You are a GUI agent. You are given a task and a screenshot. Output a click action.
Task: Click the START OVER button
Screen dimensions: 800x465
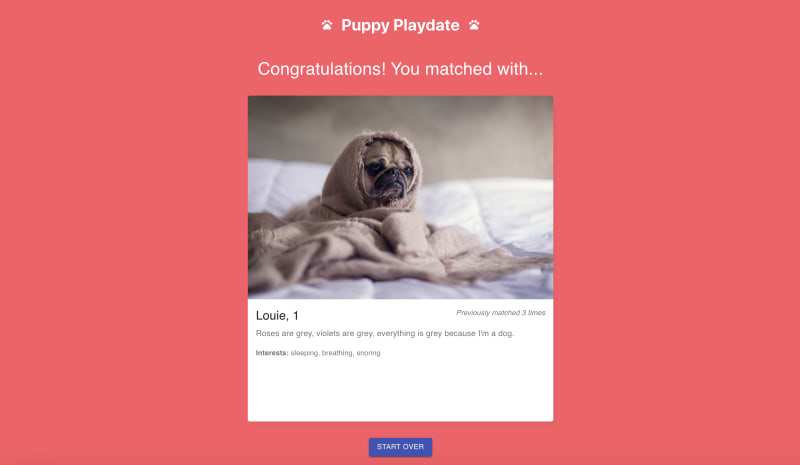400,447
